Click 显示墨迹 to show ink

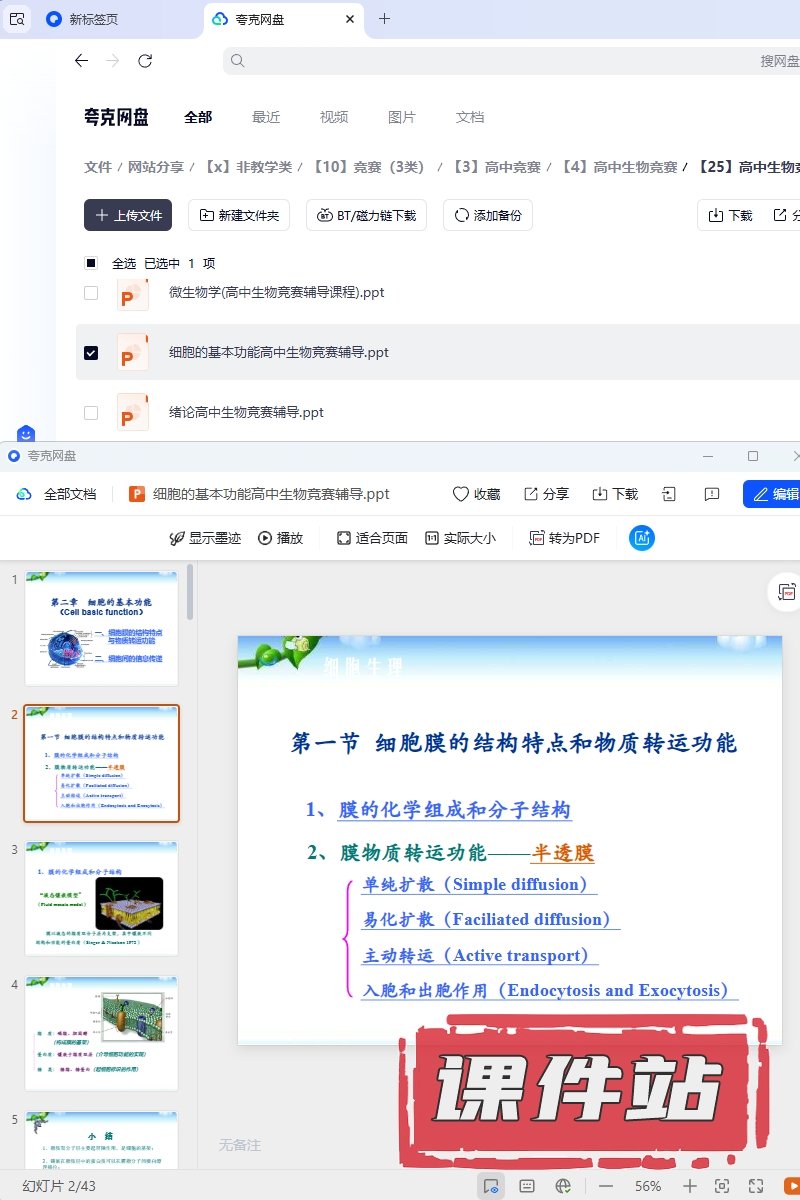coord(205,538)
